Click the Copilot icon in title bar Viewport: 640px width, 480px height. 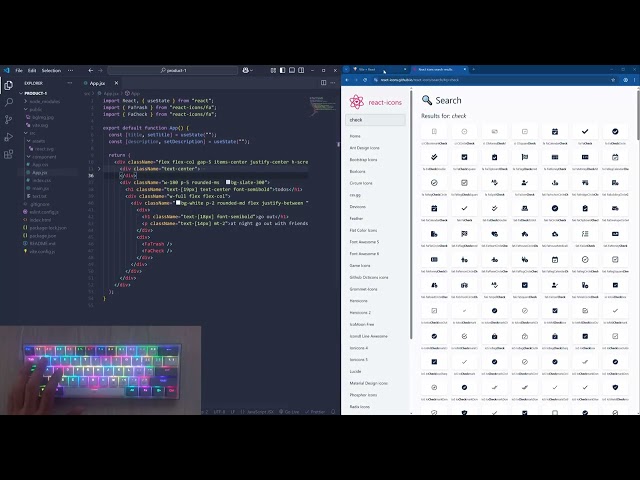245,71
